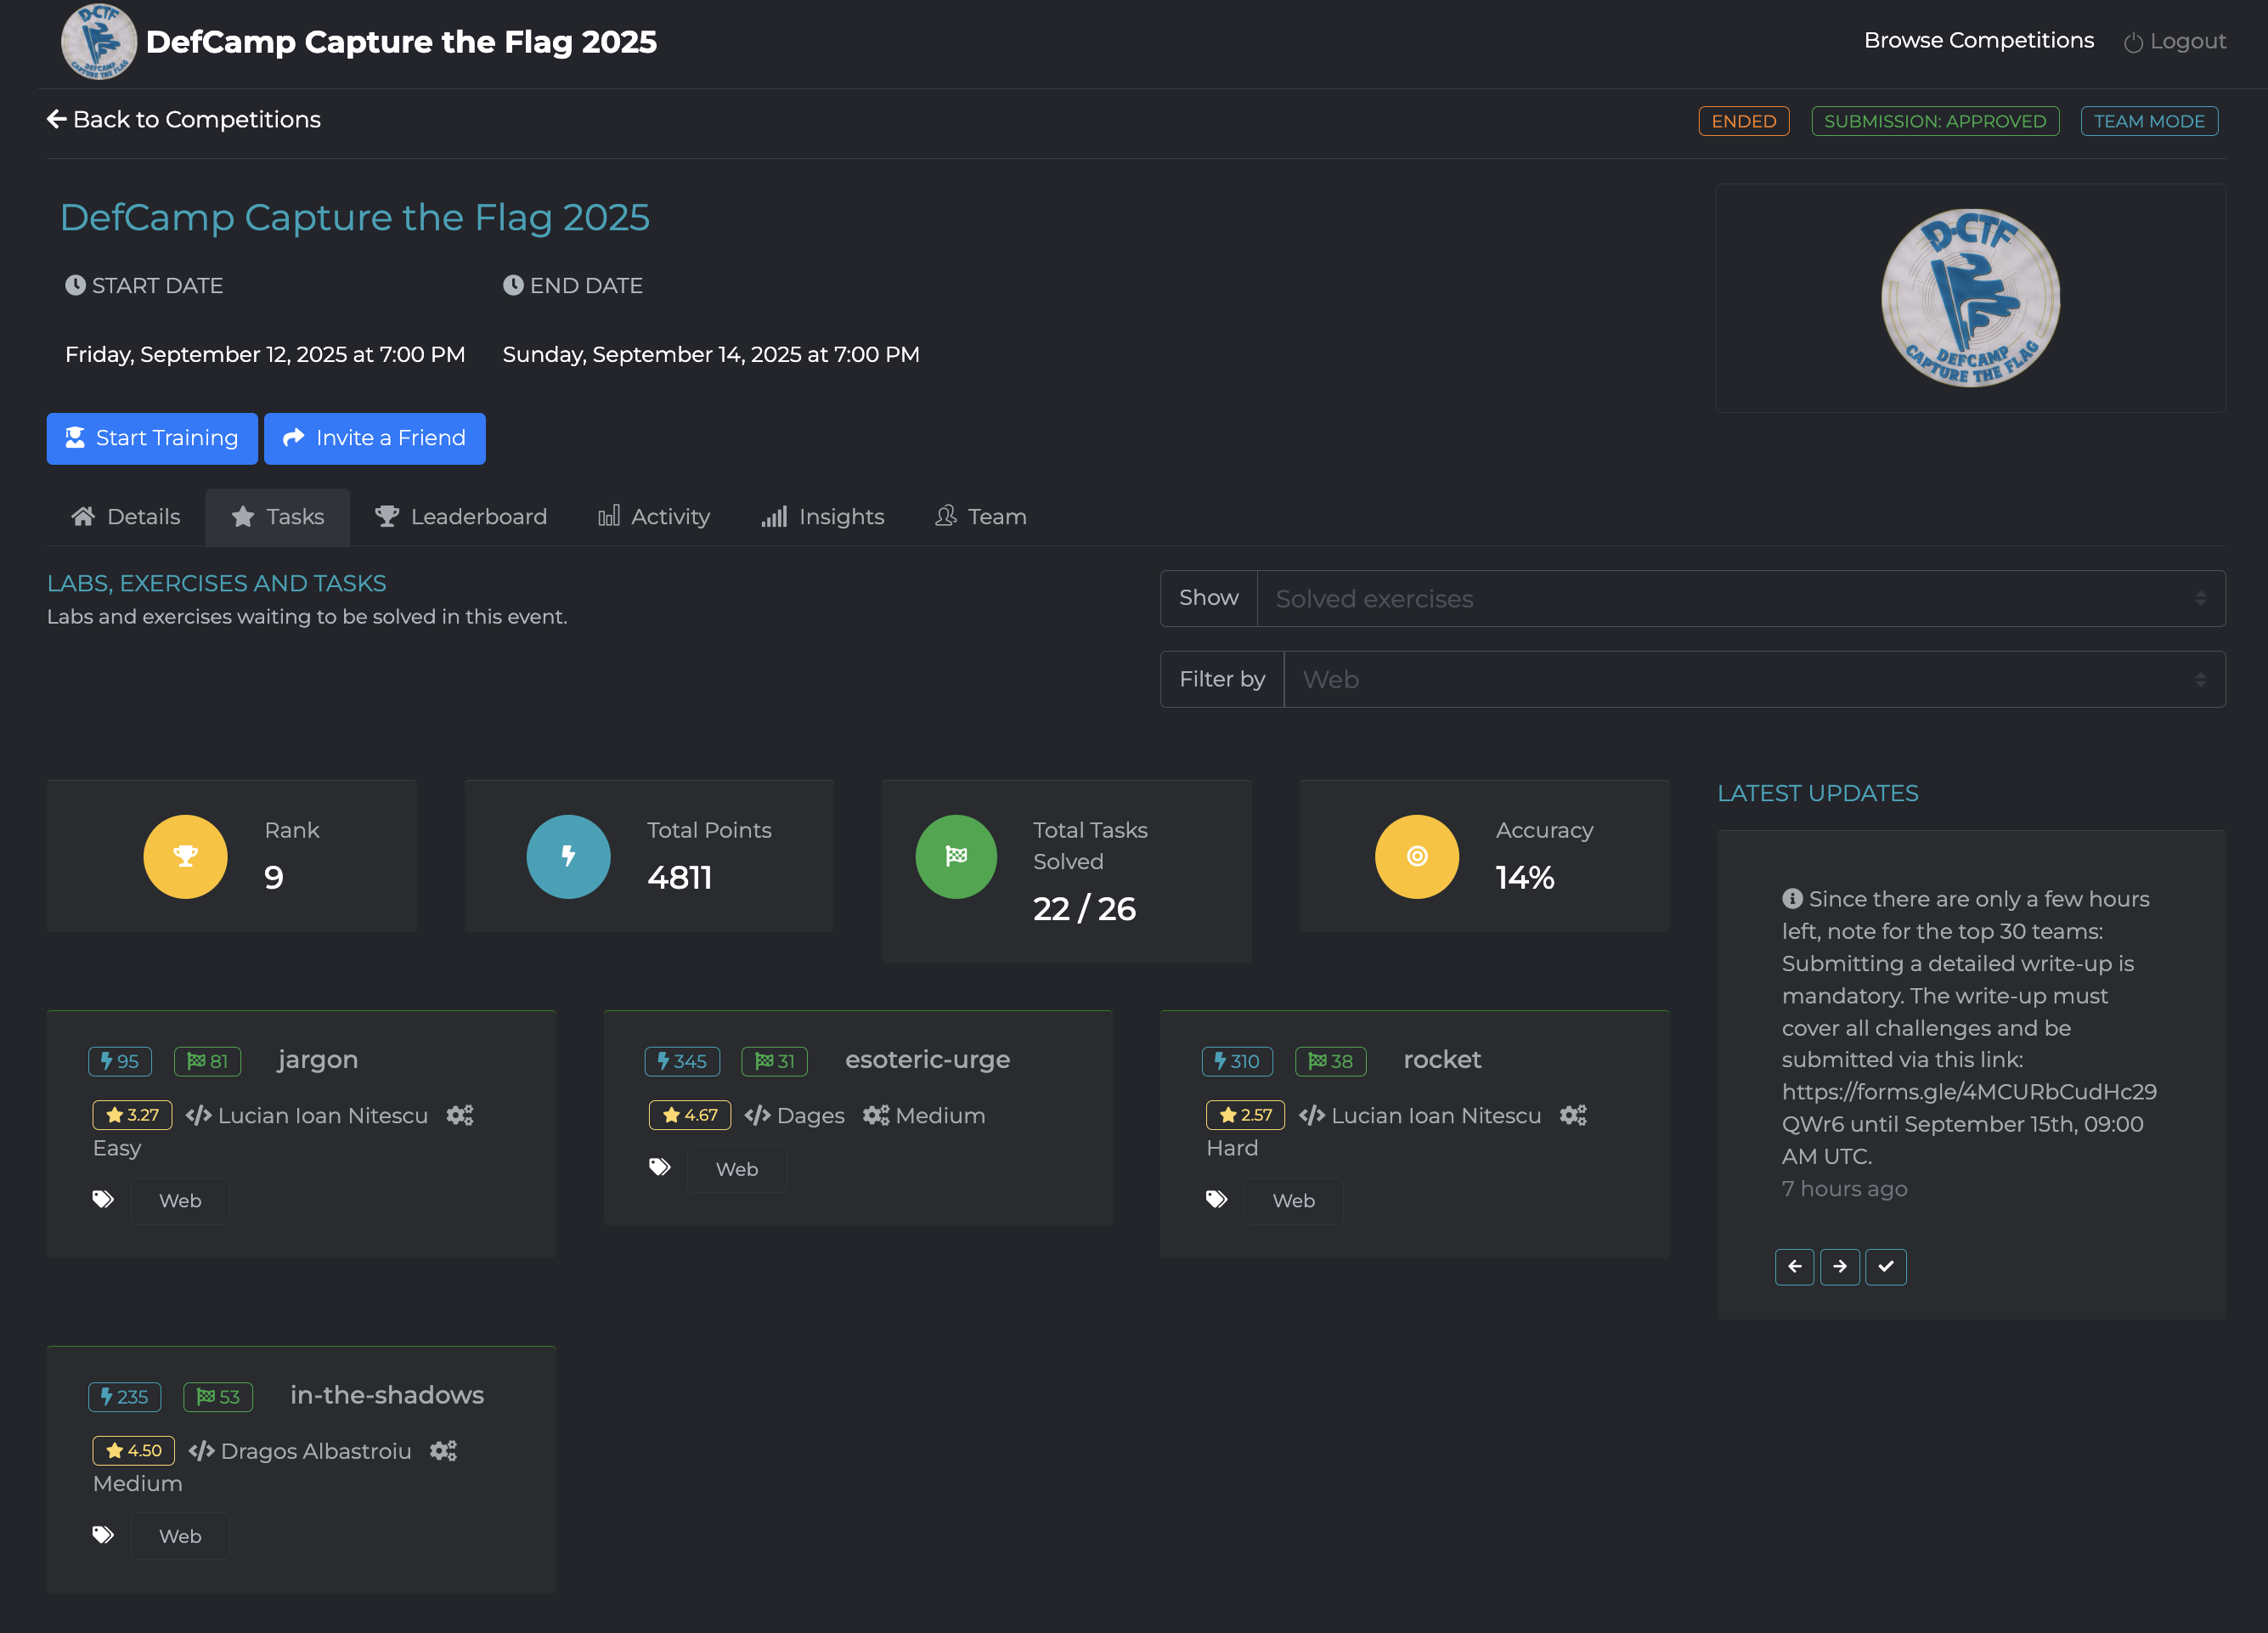Click the green Total Tasks Solved flag icon
This screenshot has width=2268, height=1633.
coord(956,856)
